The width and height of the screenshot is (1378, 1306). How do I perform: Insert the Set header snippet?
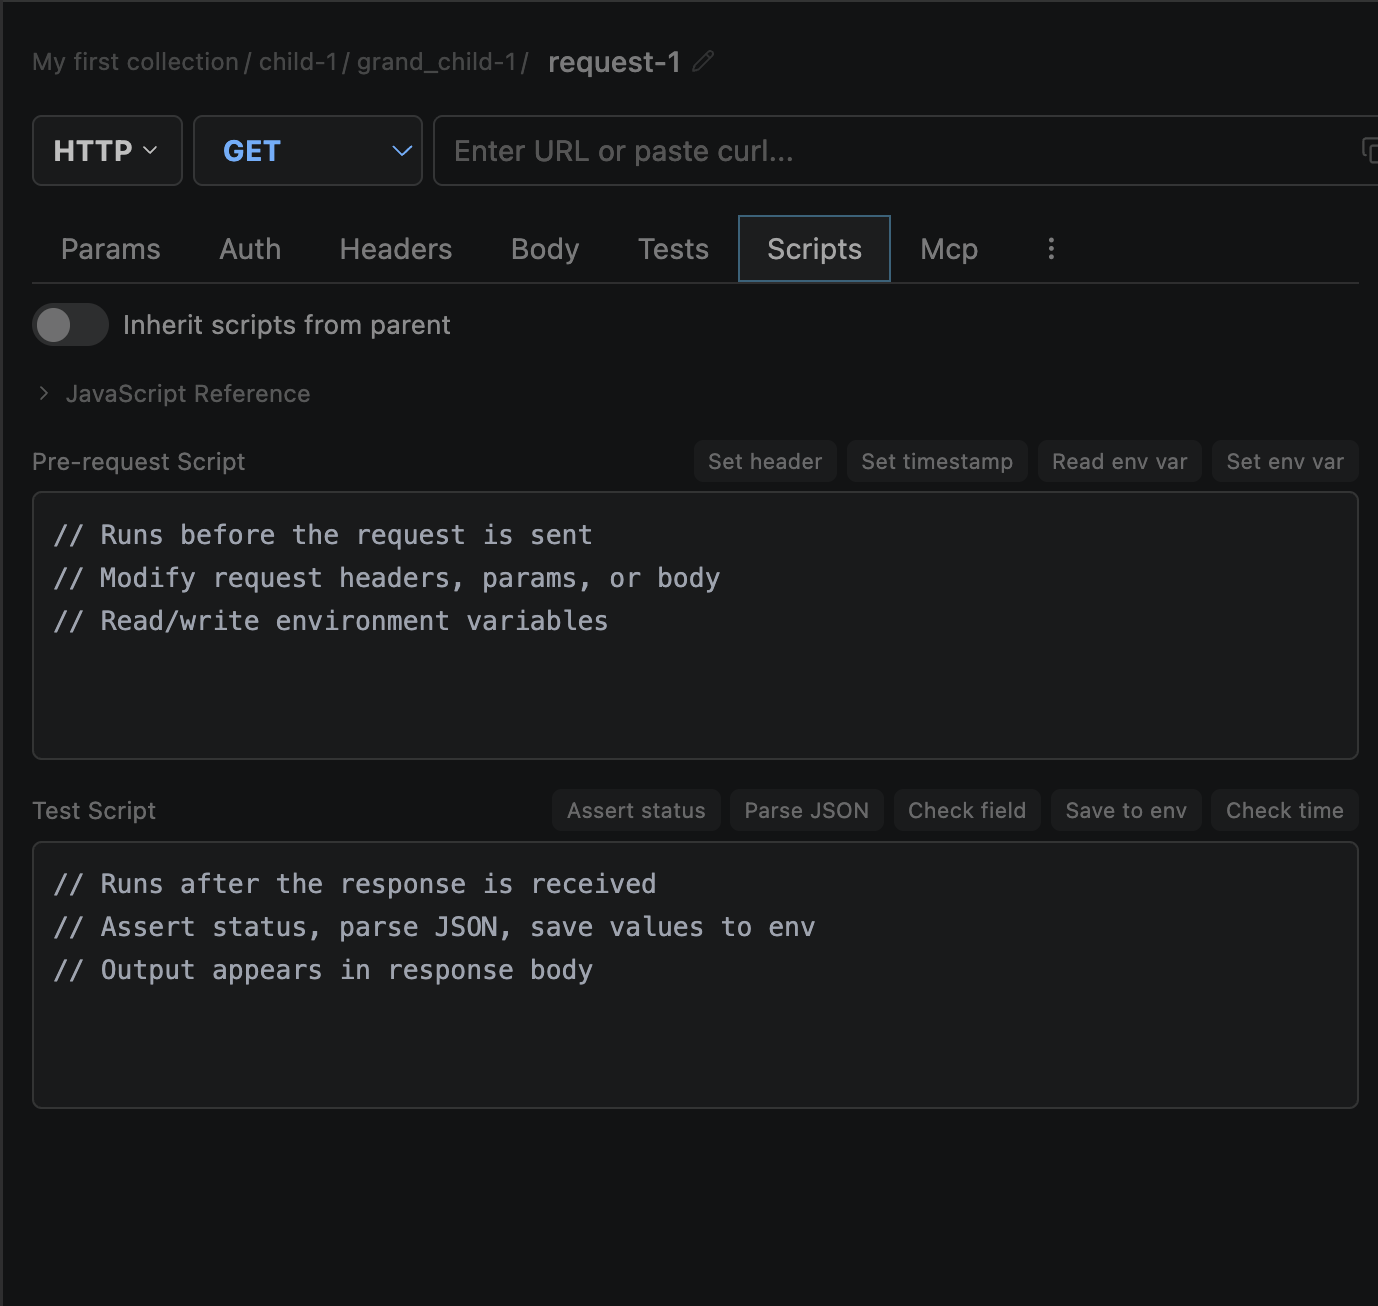[765, 462]
